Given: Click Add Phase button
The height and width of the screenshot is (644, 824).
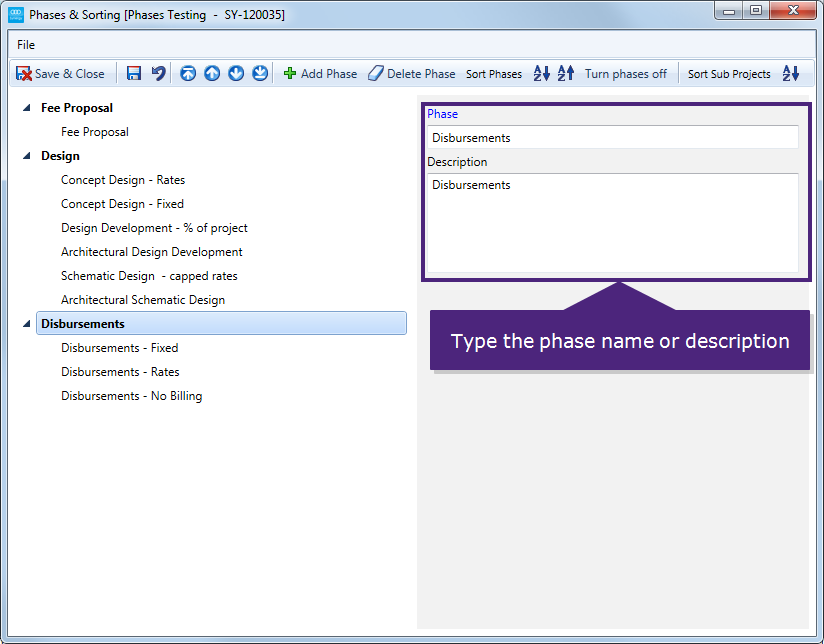Looking at the screenshot, I should pyautogui.click(x=320, y=74).
